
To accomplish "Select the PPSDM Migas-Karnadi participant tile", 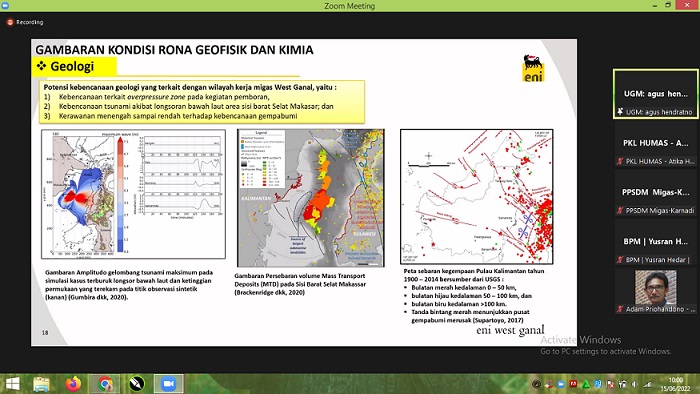I will point(655,193).
